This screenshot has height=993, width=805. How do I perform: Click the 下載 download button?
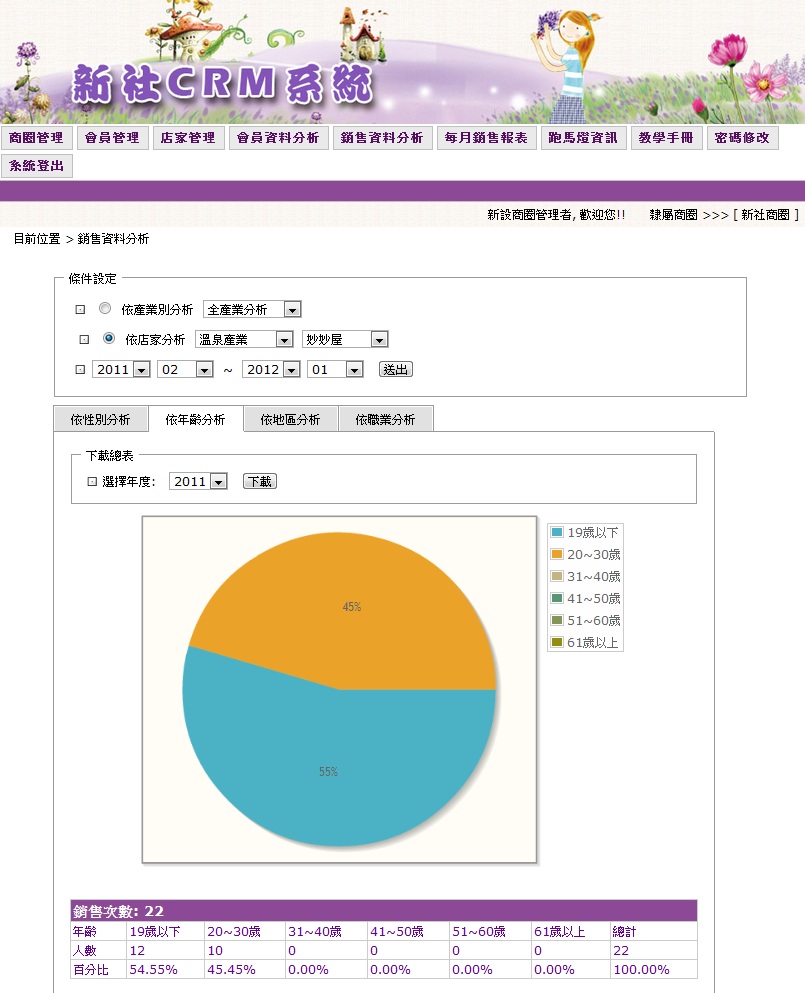[x=260, y=481]
